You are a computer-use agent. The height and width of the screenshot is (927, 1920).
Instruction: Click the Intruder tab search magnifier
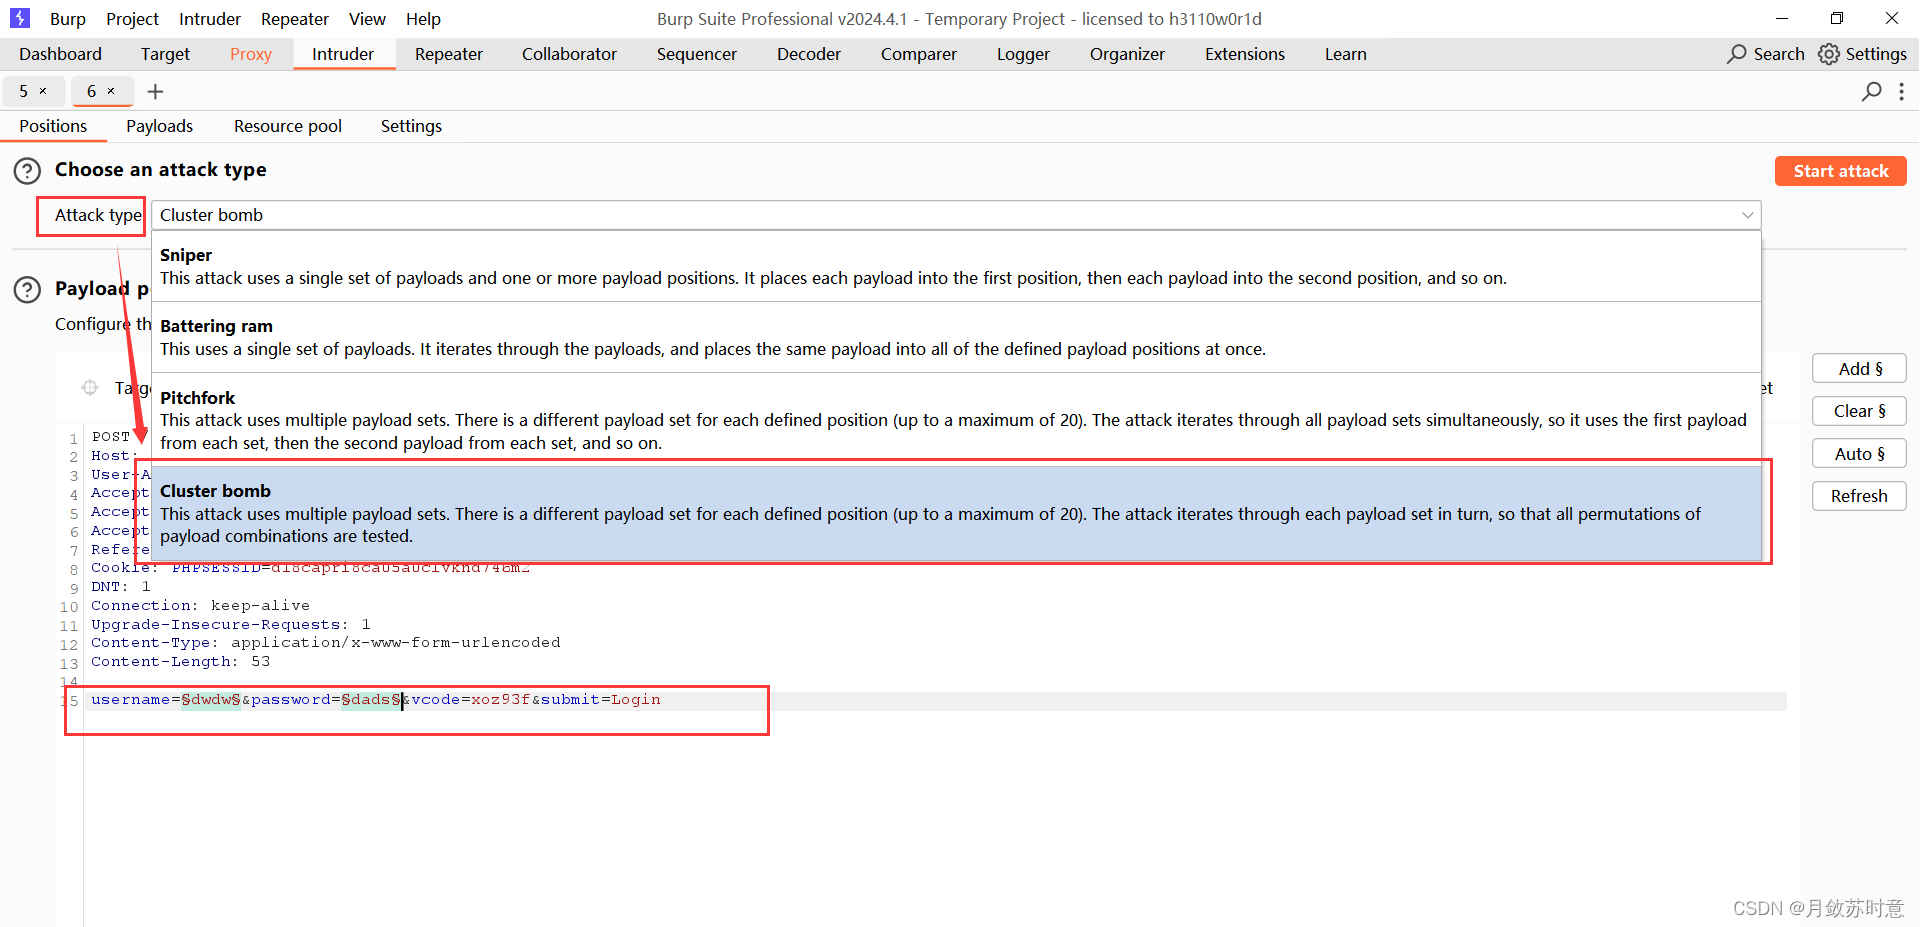click(1871, 92)
